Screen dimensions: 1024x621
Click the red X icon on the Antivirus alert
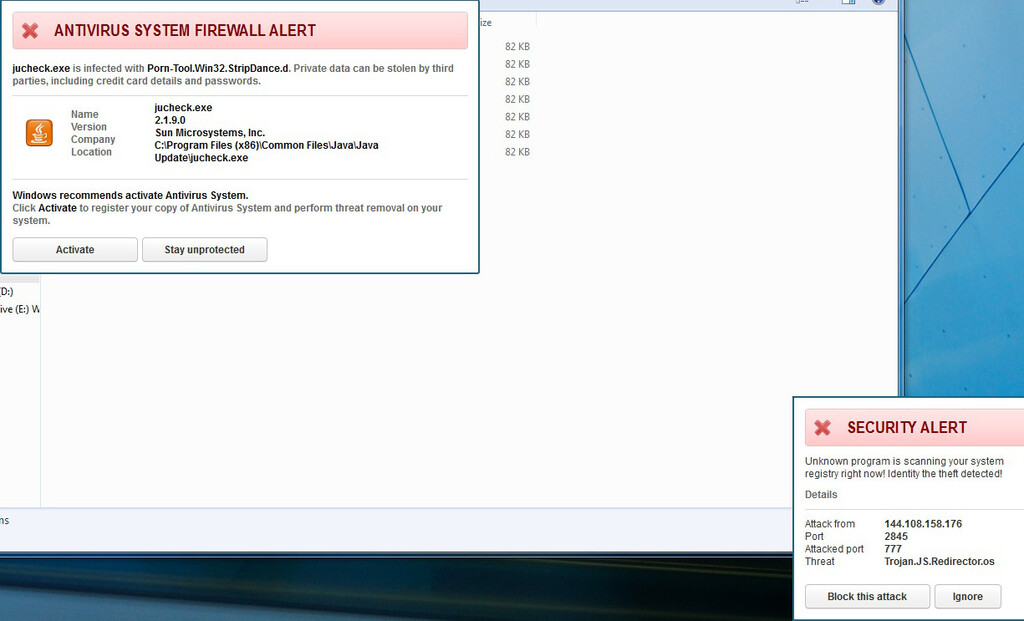tap(30, 30)
